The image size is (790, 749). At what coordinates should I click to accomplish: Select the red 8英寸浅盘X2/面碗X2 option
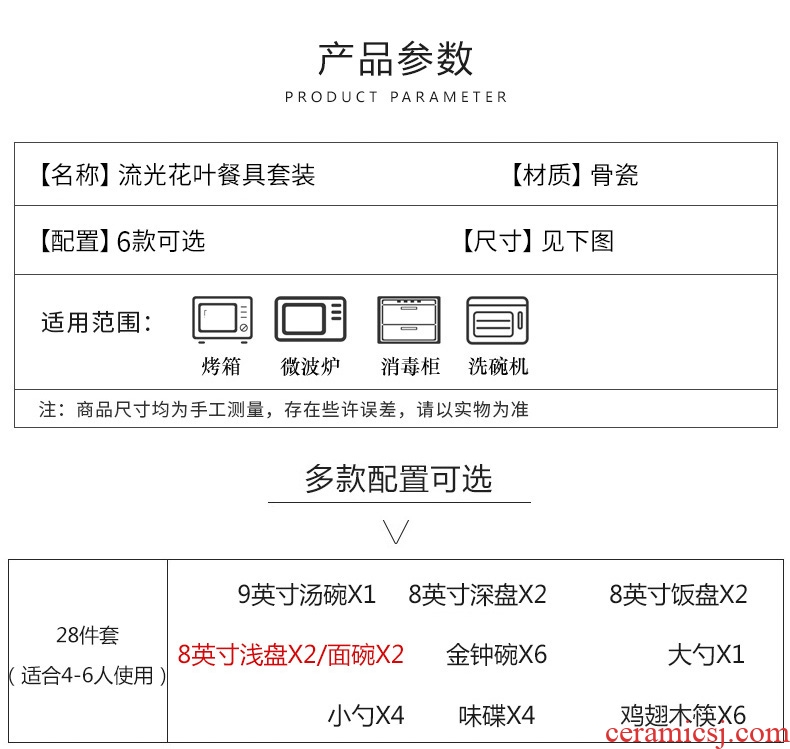coord(291,655)
